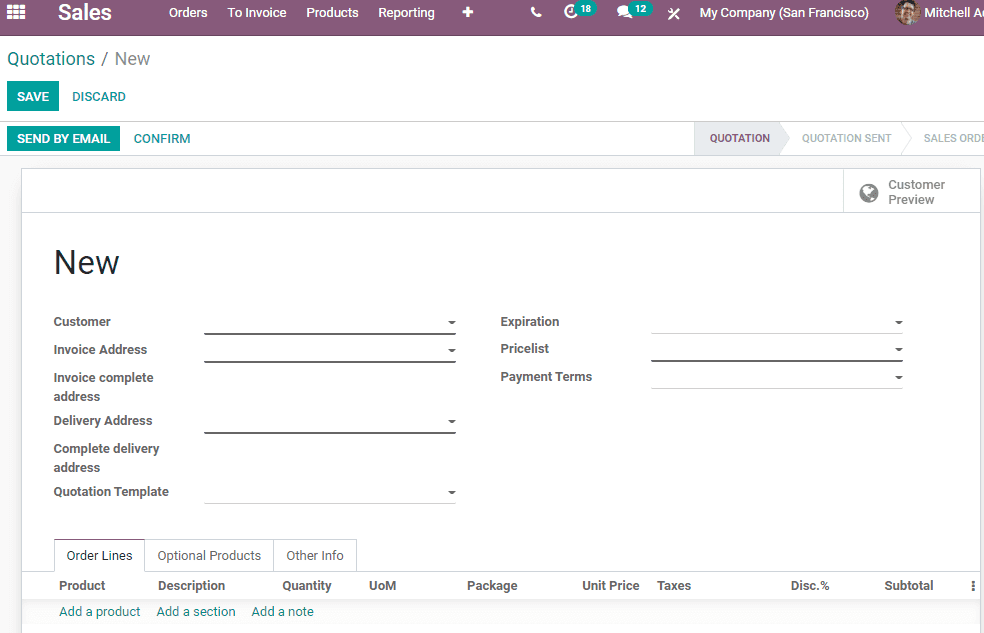Open the Orders menu
984x633 pixels.
pos(188,13)
